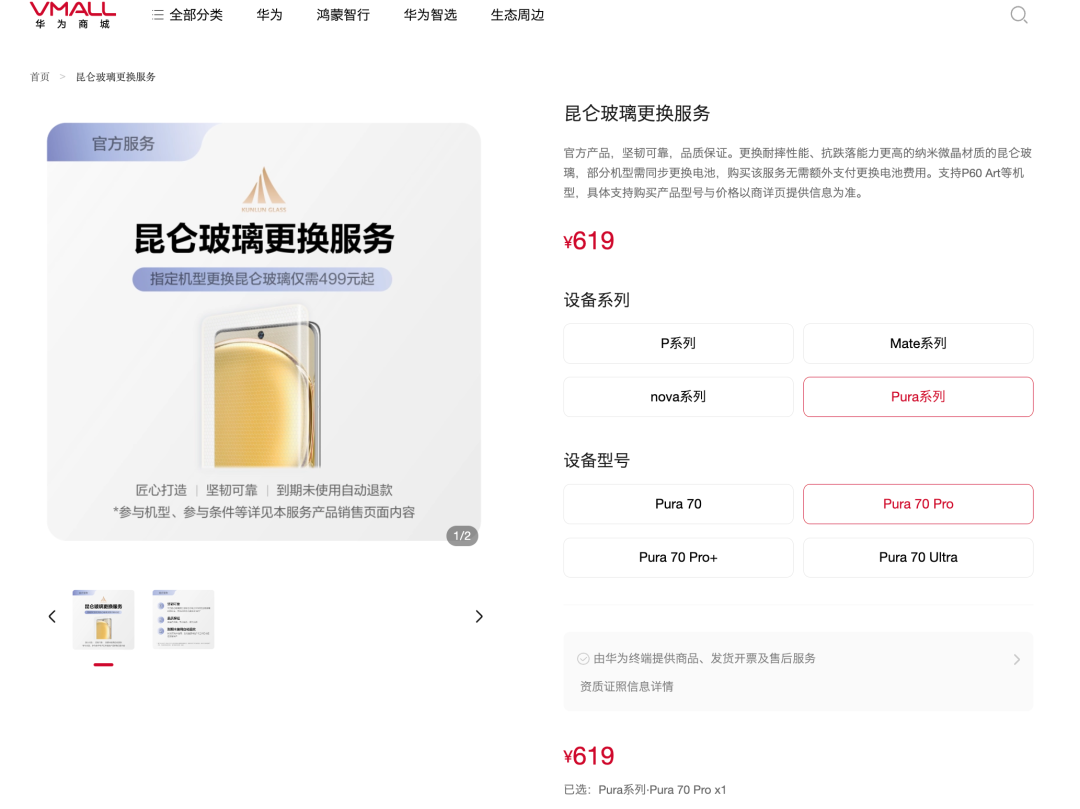This screenshot has height=809, width=1080.
Task: Click the 已选: Pura系列·Pura 70 Pro x1 text
Action: point(645,790)
